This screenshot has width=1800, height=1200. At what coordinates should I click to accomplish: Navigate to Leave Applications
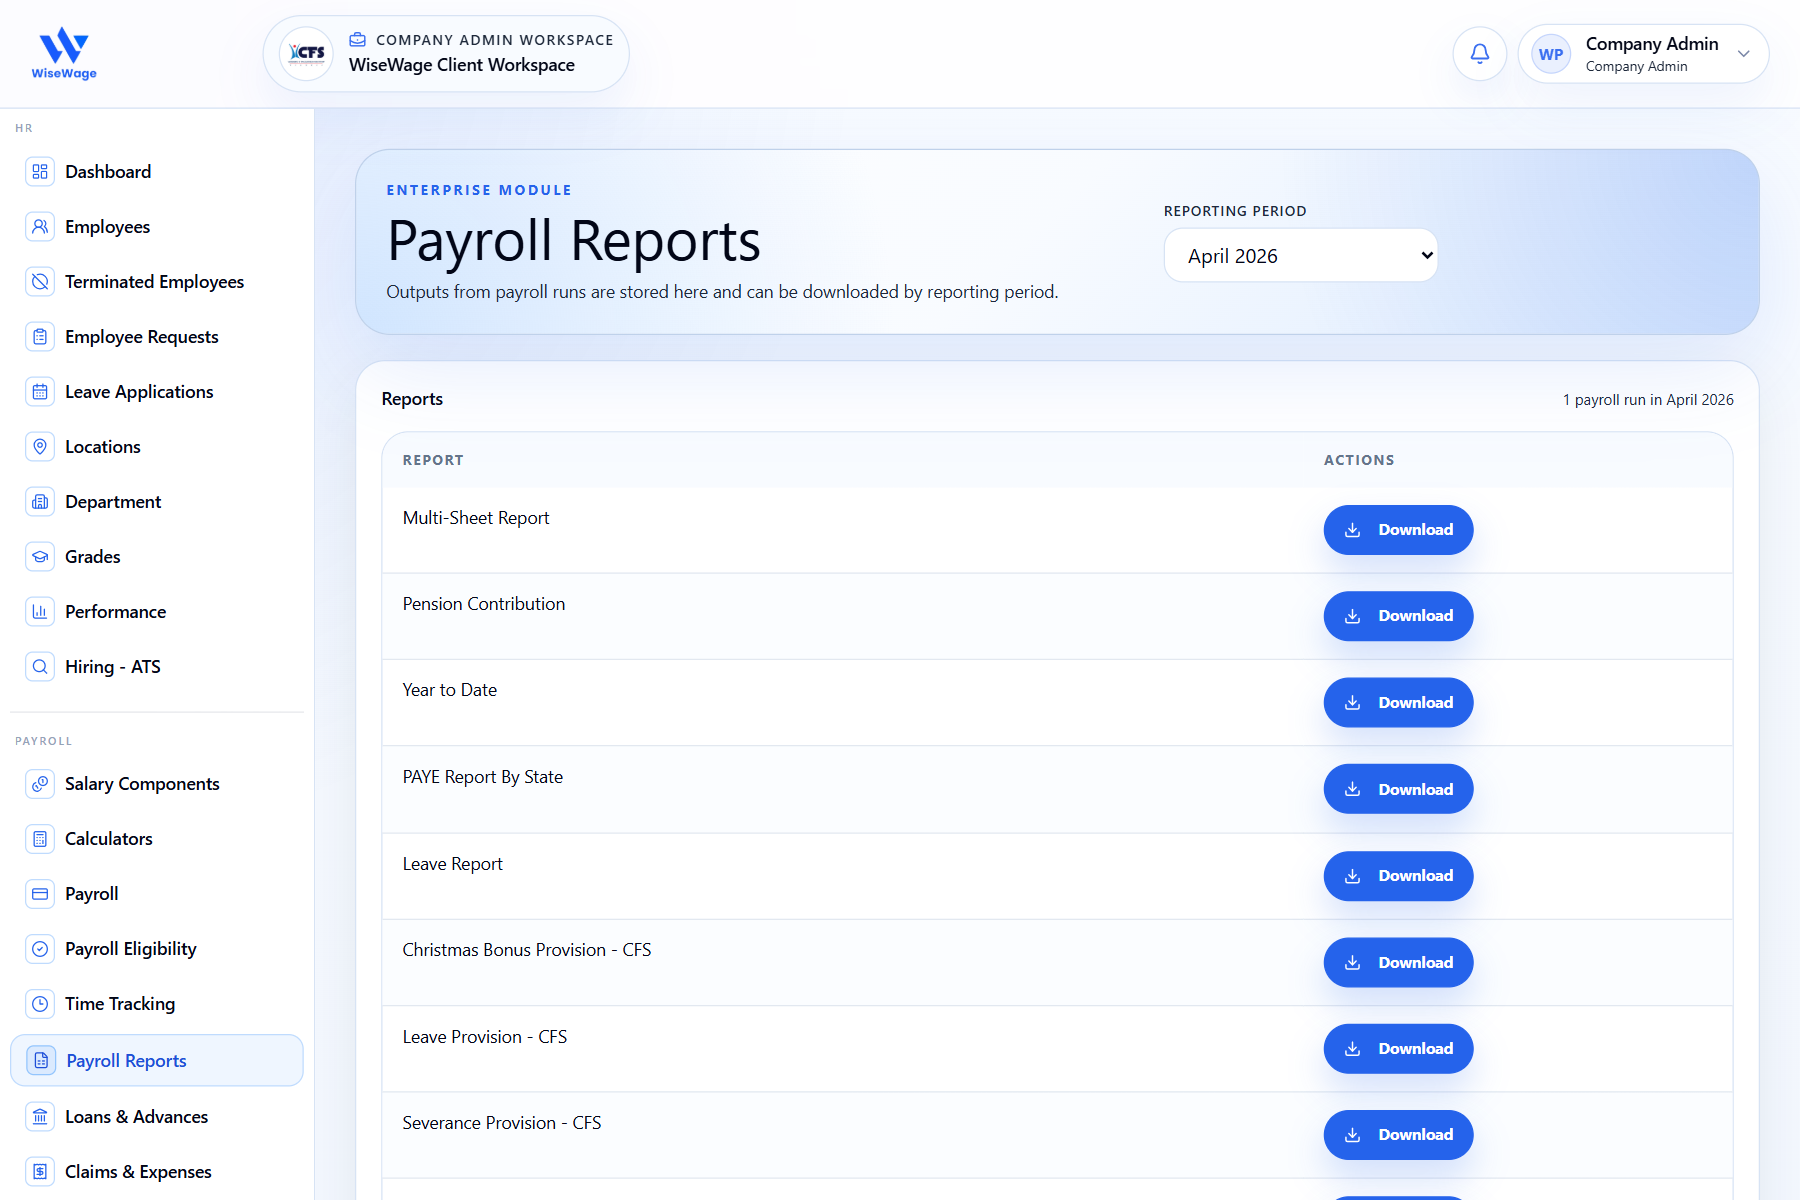coord(157,392)
